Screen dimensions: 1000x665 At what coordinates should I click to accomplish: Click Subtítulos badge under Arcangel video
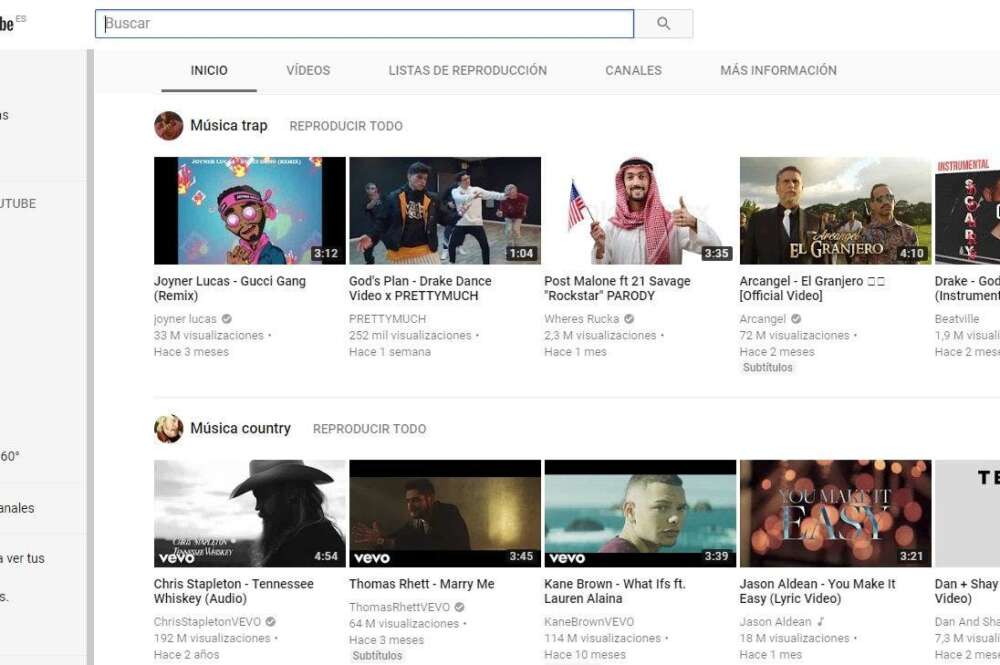pyautogui.click(x=768, y=367)
